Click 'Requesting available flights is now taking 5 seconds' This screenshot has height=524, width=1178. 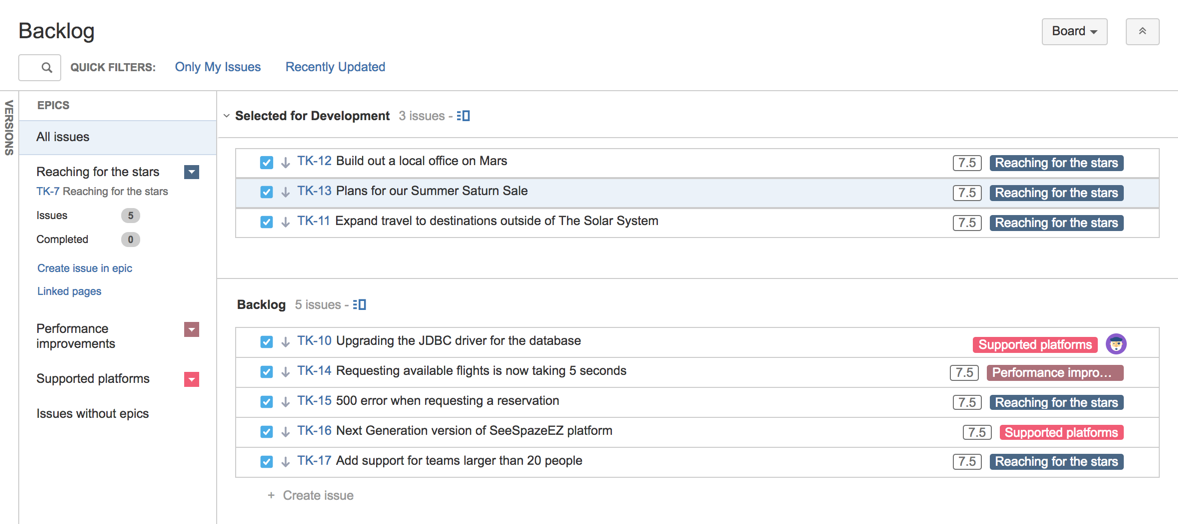coord(481,371)
